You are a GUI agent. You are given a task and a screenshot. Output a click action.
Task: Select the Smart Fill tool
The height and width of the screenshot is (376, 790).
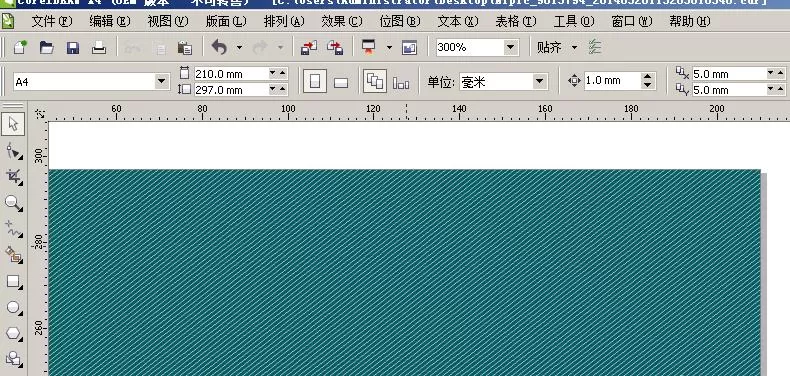14,255
